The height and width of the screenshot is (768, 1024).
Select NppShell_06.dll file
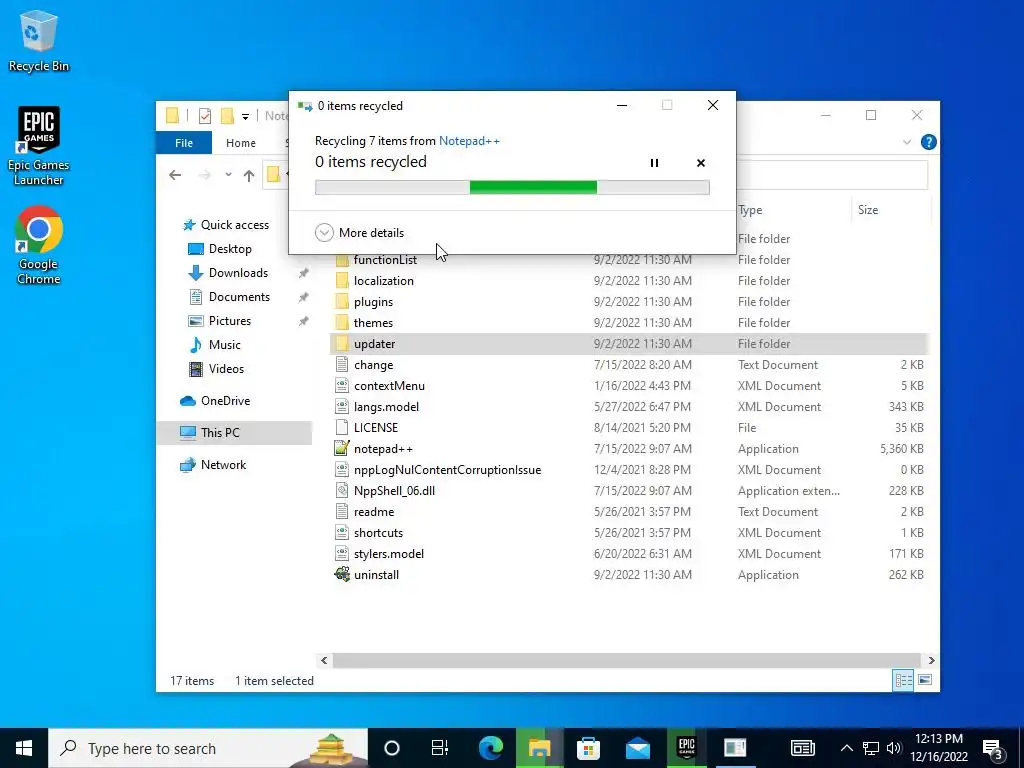click(394, 490)
